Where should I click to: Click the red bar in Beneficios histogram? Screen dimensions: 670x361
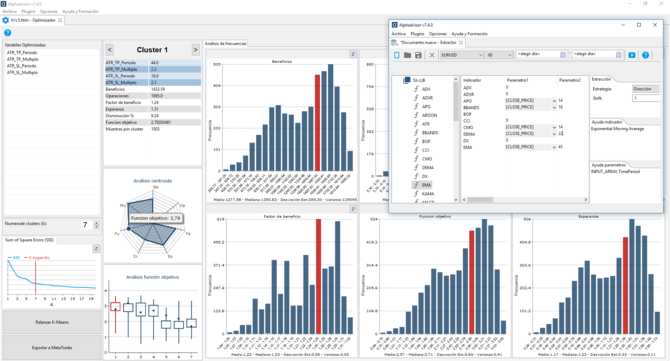pos(317,123)
